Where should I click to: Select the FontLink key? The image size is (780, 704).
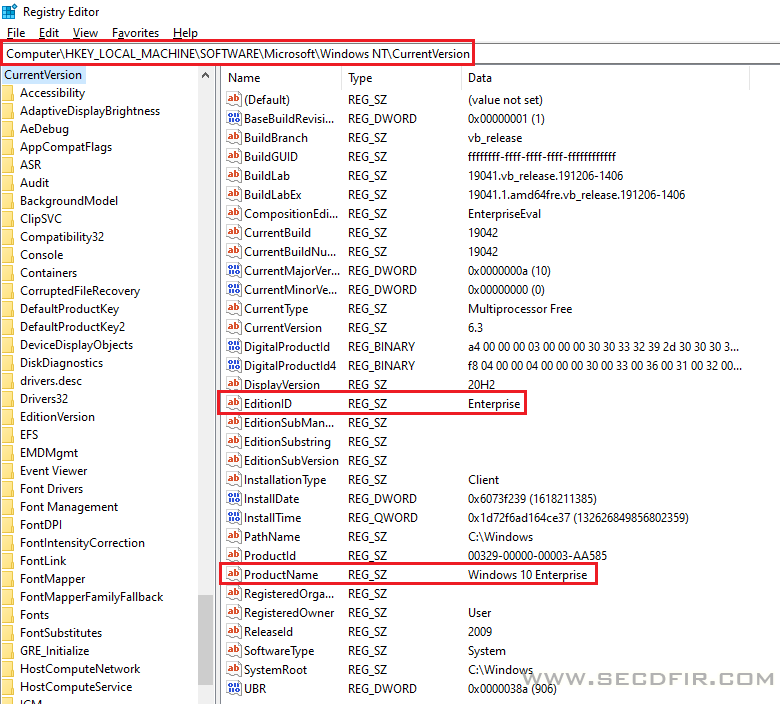coord(43,561)
